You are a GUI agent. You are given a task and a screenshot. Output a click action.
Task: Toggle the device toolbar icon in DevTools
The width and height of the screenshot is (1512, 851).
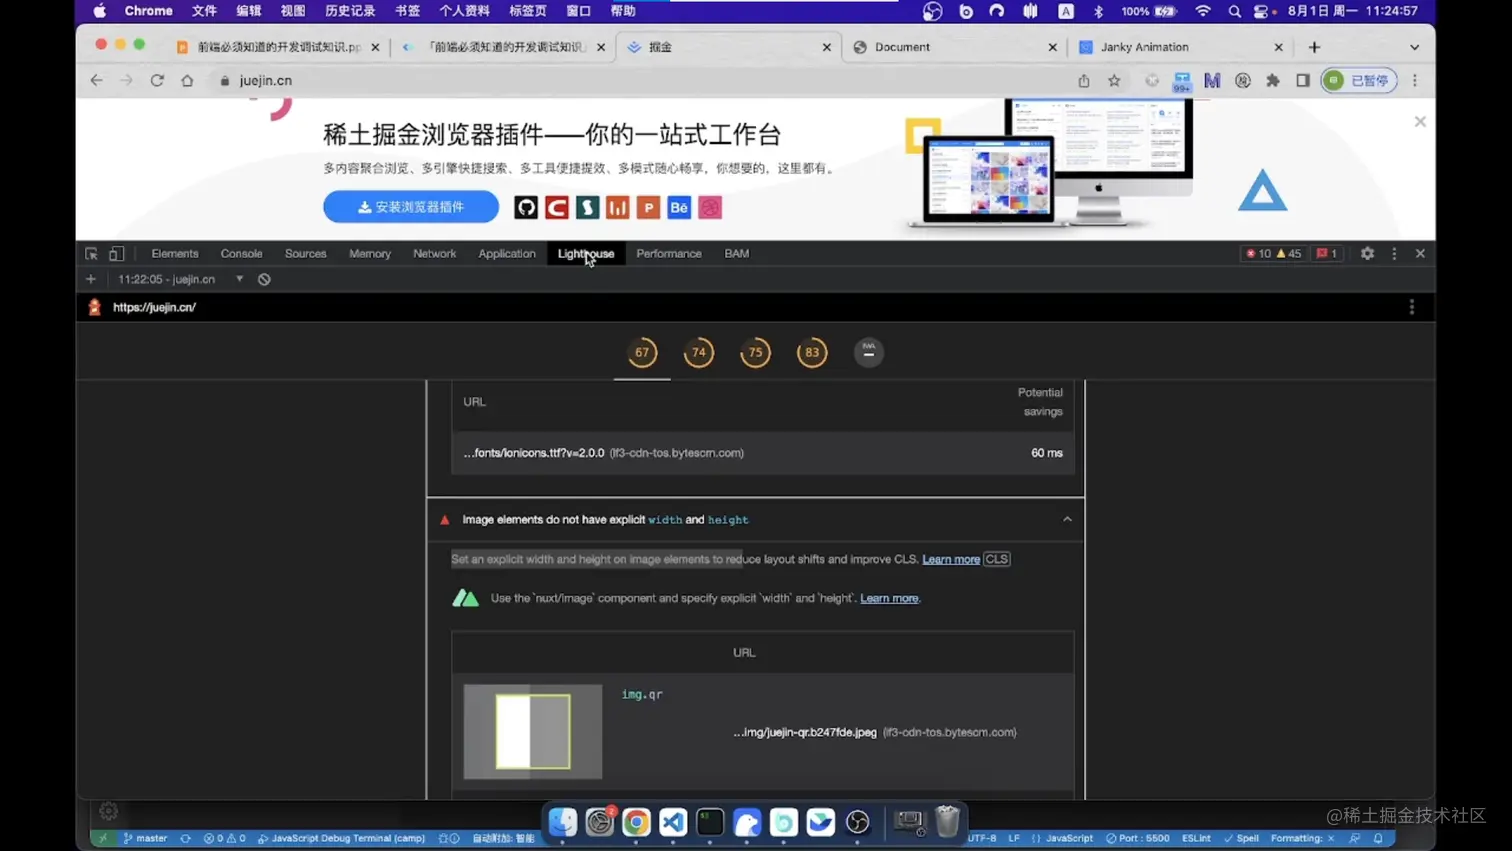click(x=116, y=254)
